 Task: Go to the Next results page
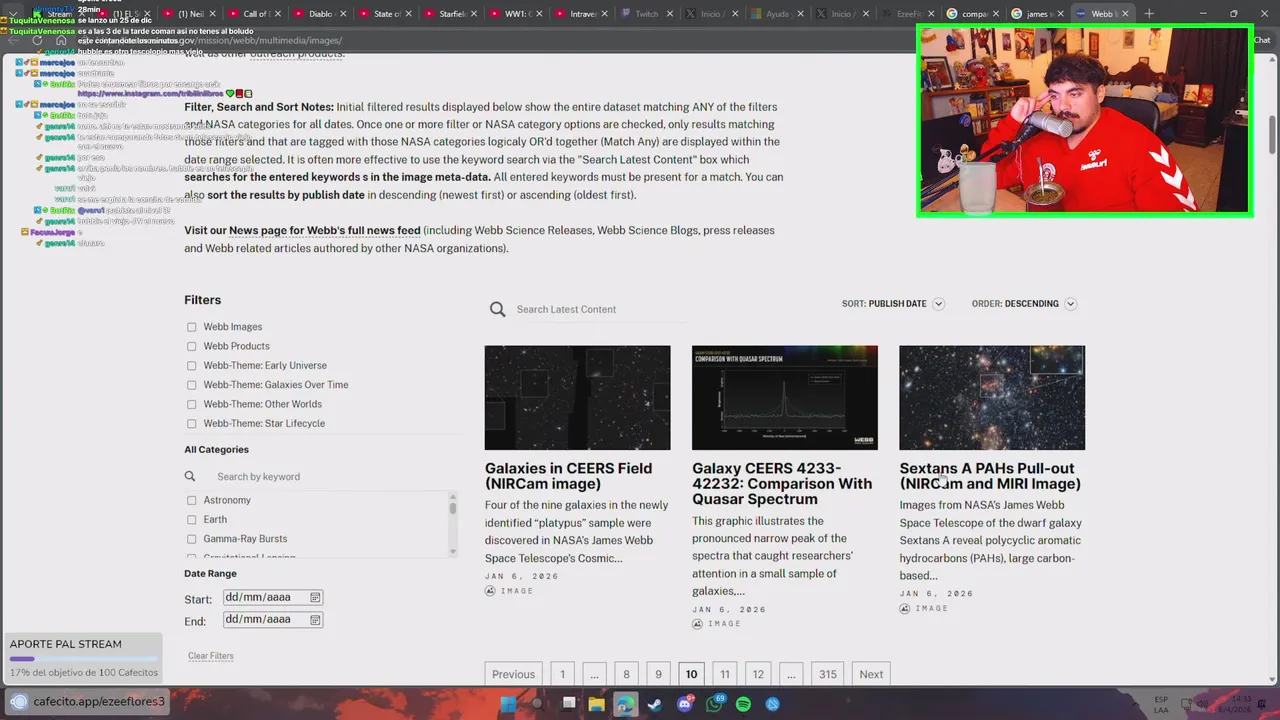pyautogui.click(x=871, y=674)
